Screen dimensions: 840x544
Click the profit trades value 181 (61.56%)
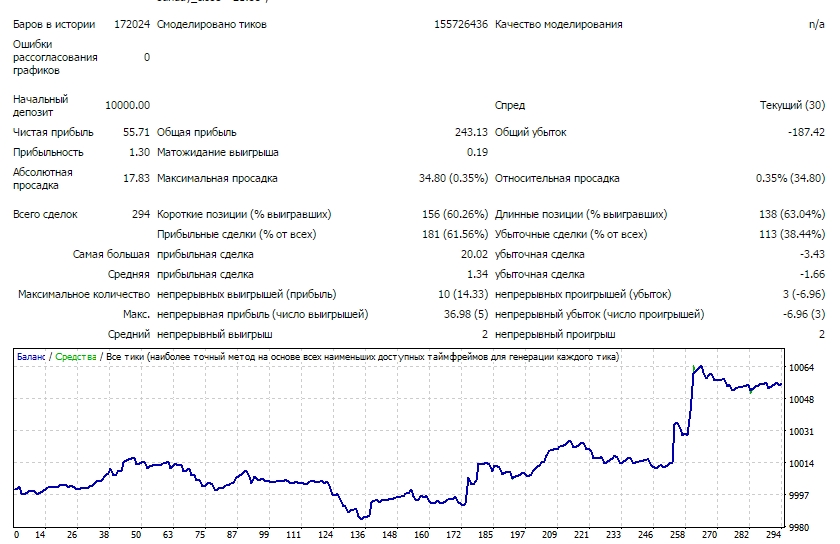coord(455,234)
